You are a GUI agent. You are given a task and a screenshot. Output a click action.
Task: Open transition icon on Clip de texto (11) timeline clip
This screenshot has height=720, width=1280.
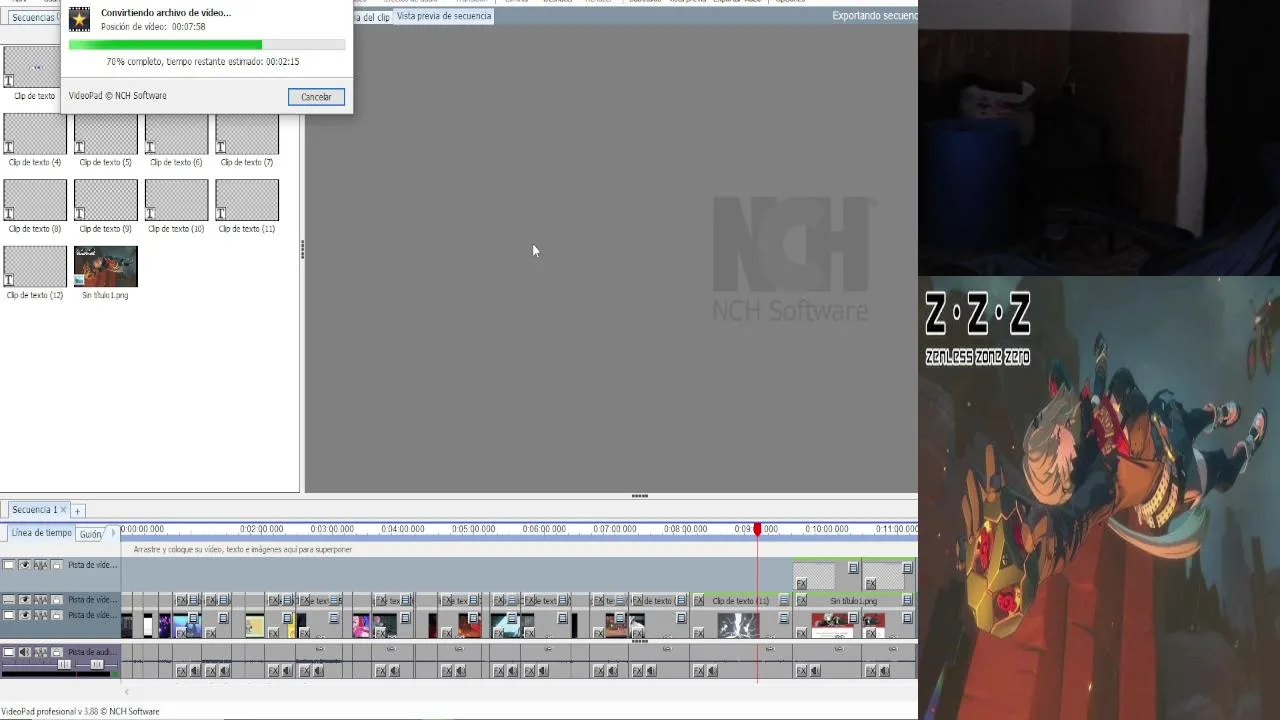point(783,600)
